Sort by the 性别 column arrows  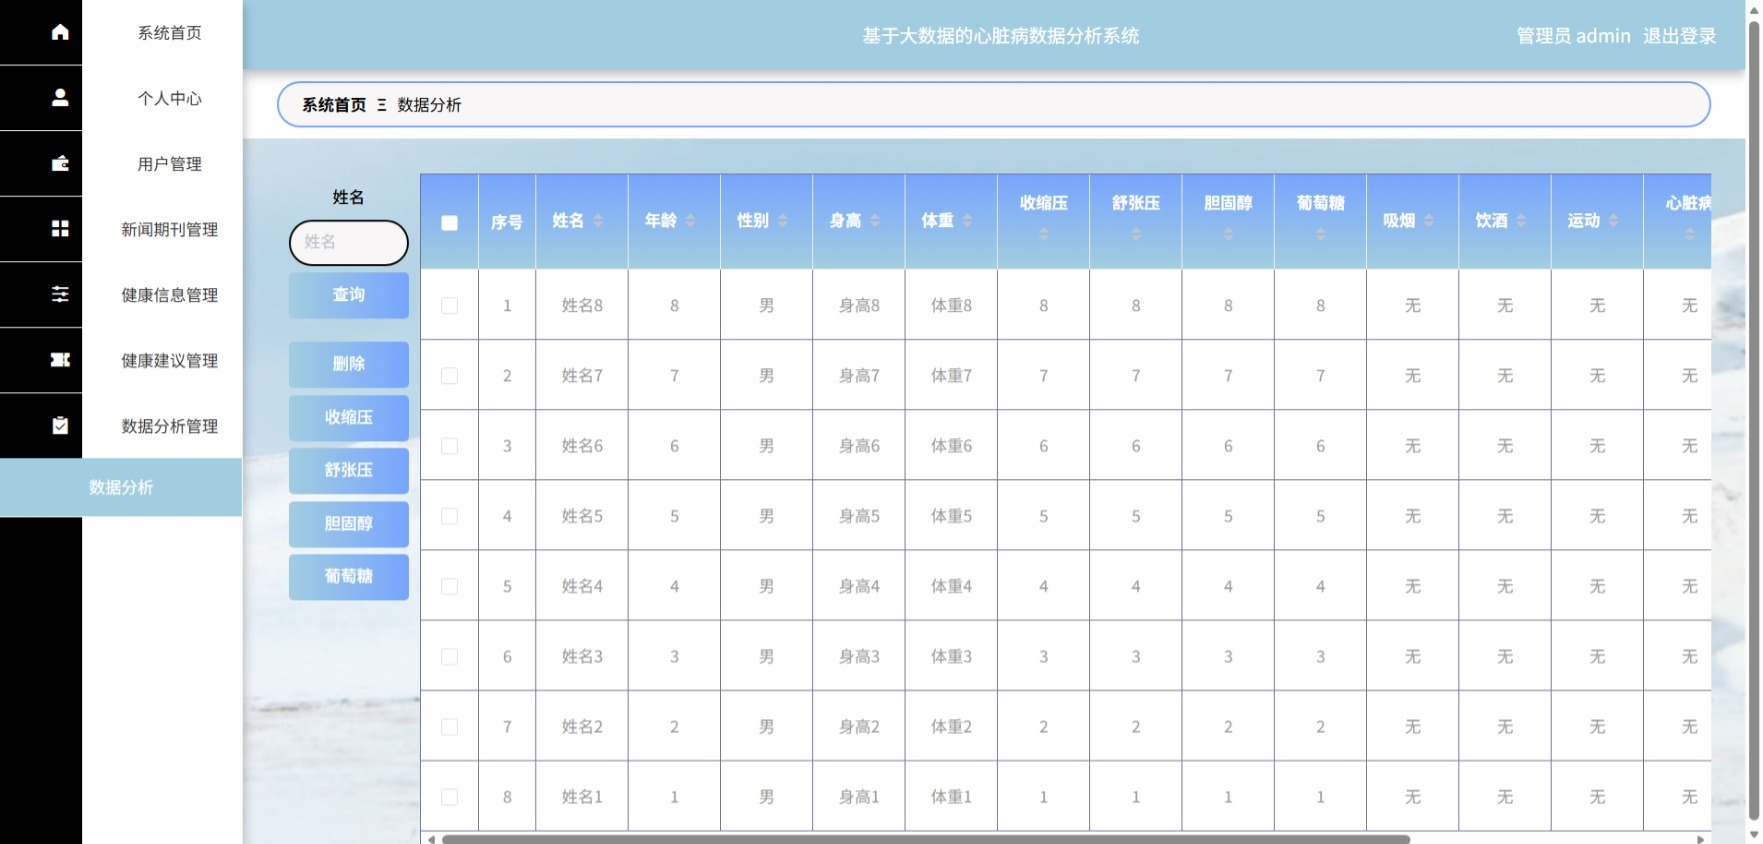tap(783, 220)
